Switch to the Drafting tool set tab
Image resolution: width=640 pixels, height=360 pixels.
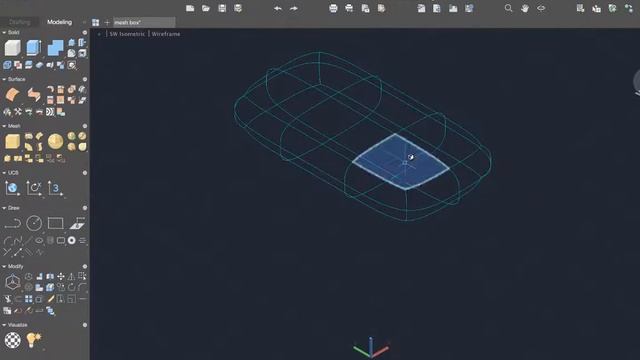(20, 22)
